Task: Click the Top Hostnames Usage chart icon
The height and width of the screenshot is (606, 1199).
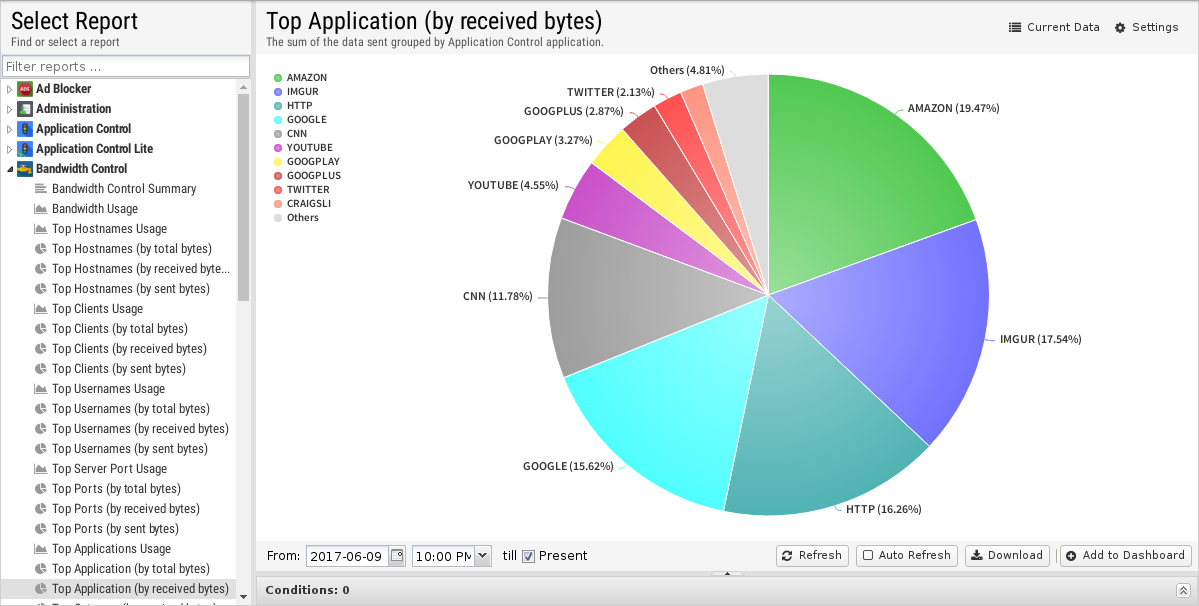Action: click(41, 228)
